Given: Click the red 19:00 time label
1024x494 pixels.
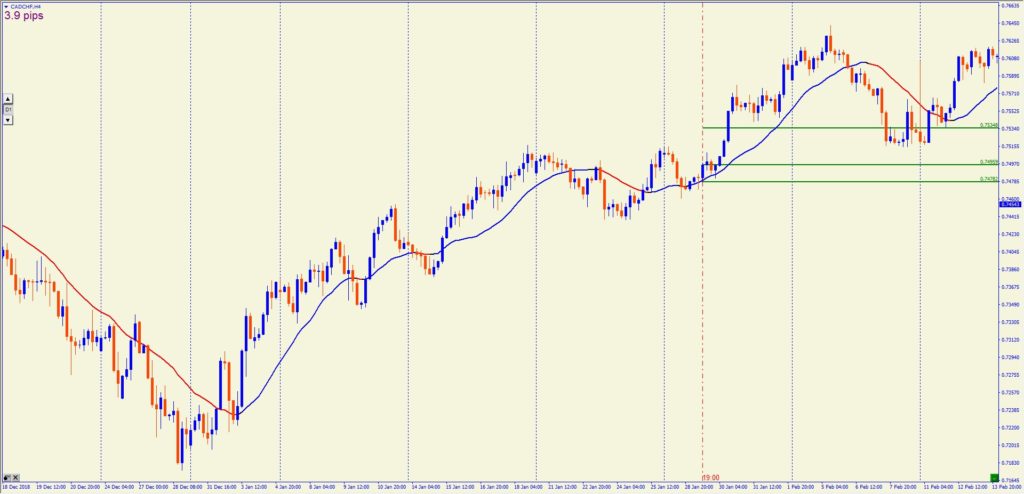Looking at the screenshot, I should [x=711, y=478].
